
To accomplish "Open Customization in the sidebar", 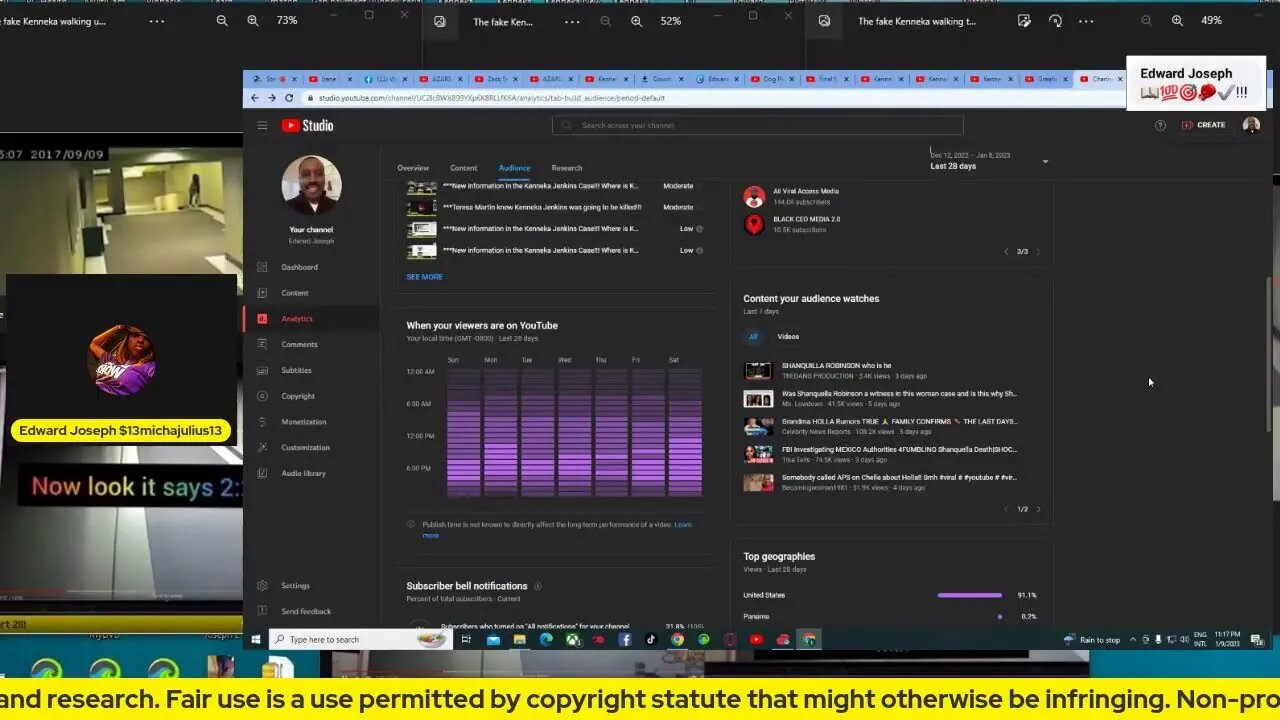I will coord(305,447).
